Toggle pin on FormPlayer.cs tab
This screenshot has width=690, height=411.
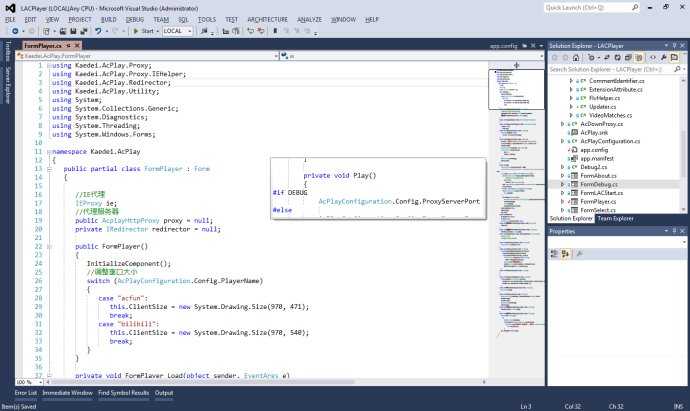click(69, 45)
